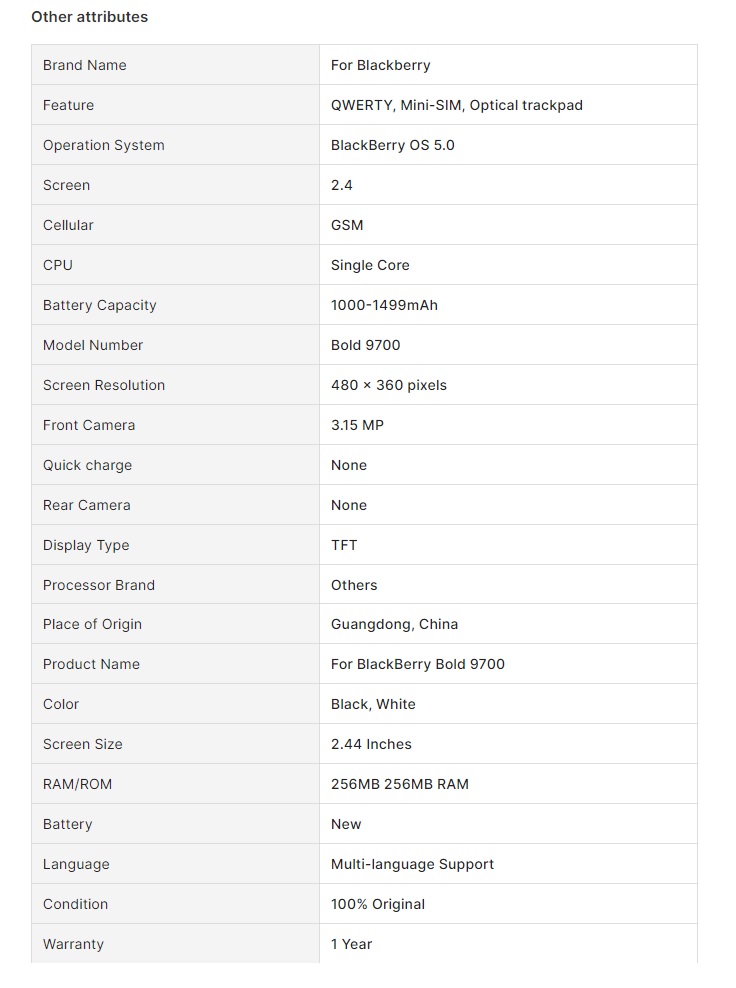
Task: Select the Brand Name attribute label
Action: [84, 65]
